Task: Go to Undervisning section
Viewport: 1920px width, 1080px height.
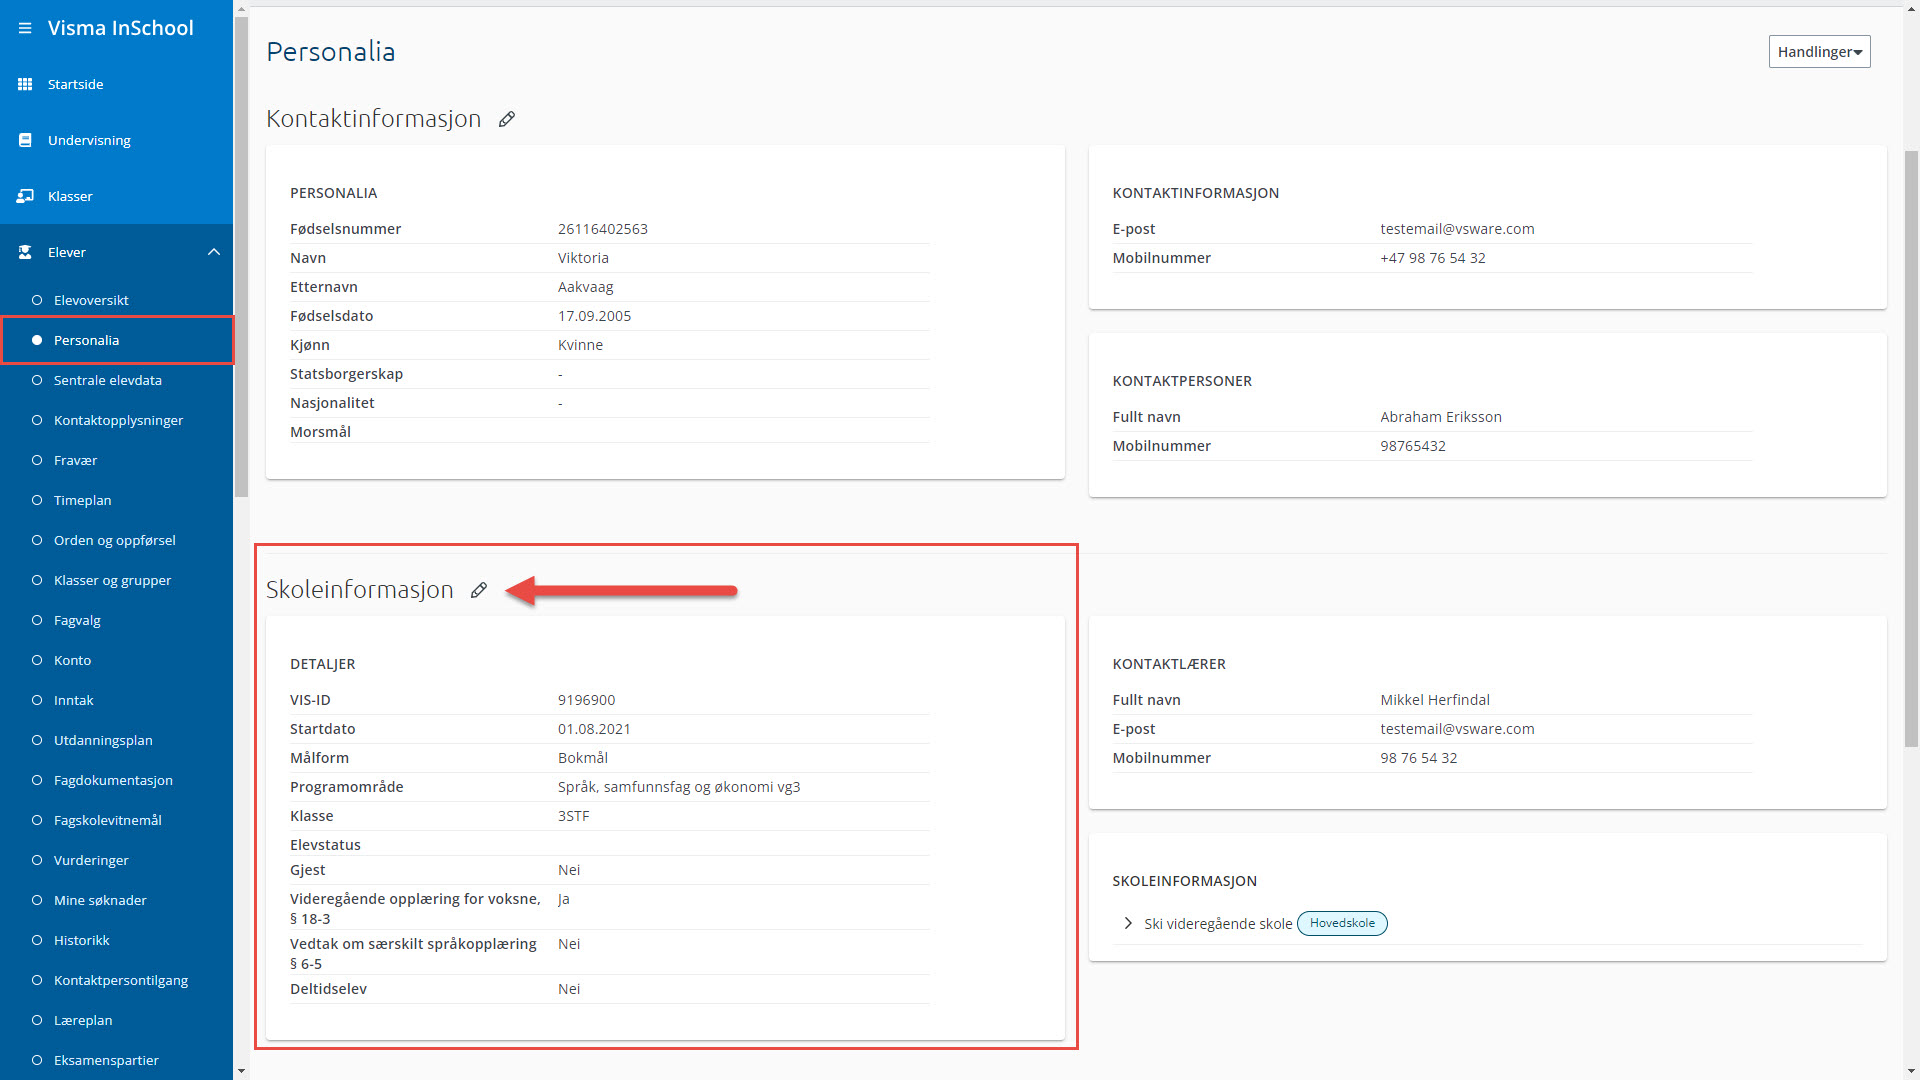Action: (89, 140)
